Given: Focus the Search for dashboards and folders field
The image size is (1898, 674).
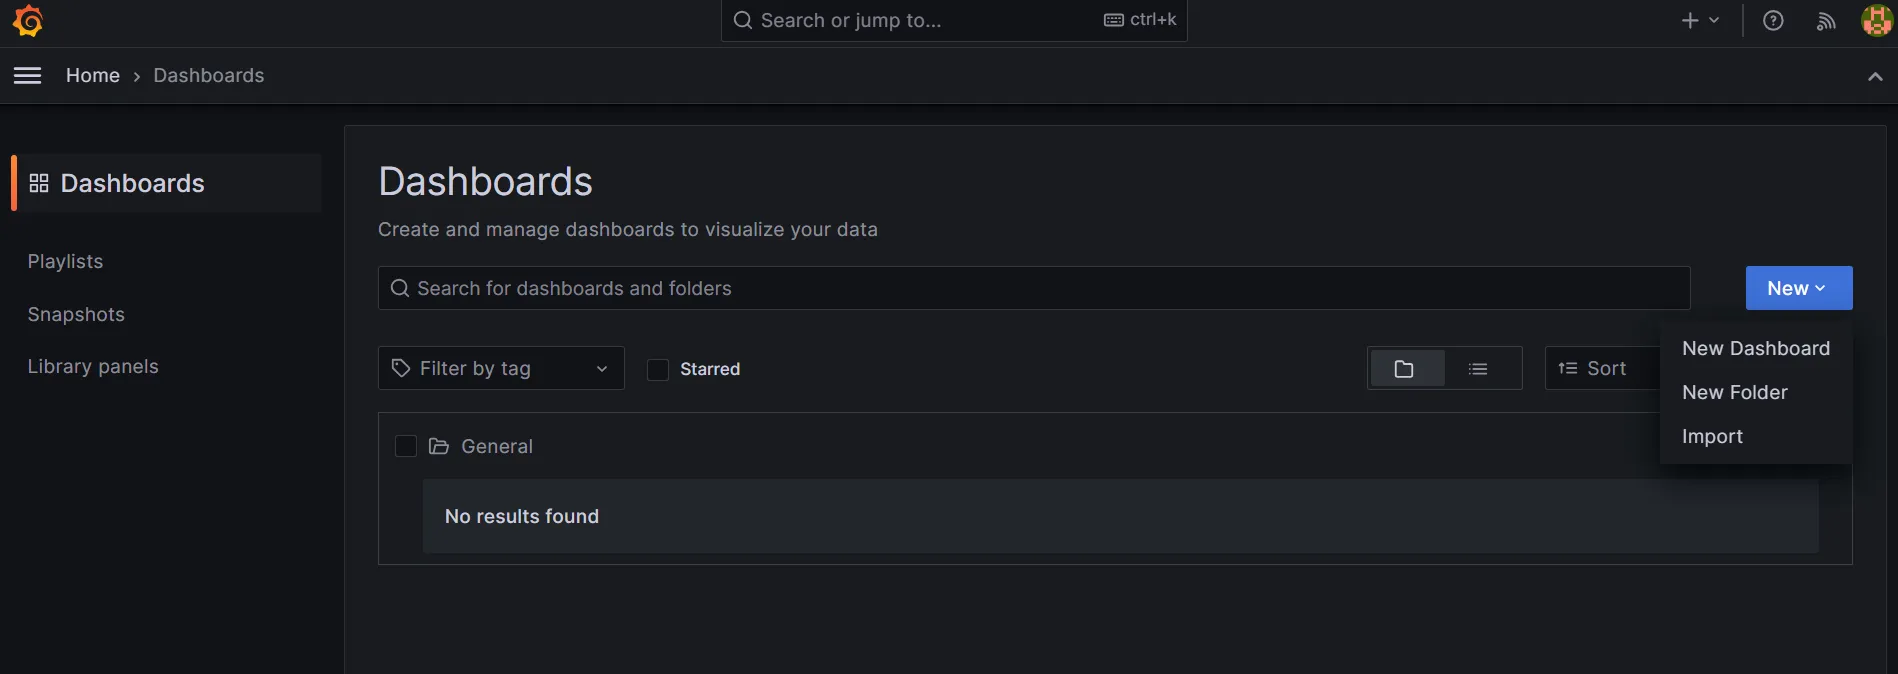Looking at the screenshot, I should coord(1034,288).
